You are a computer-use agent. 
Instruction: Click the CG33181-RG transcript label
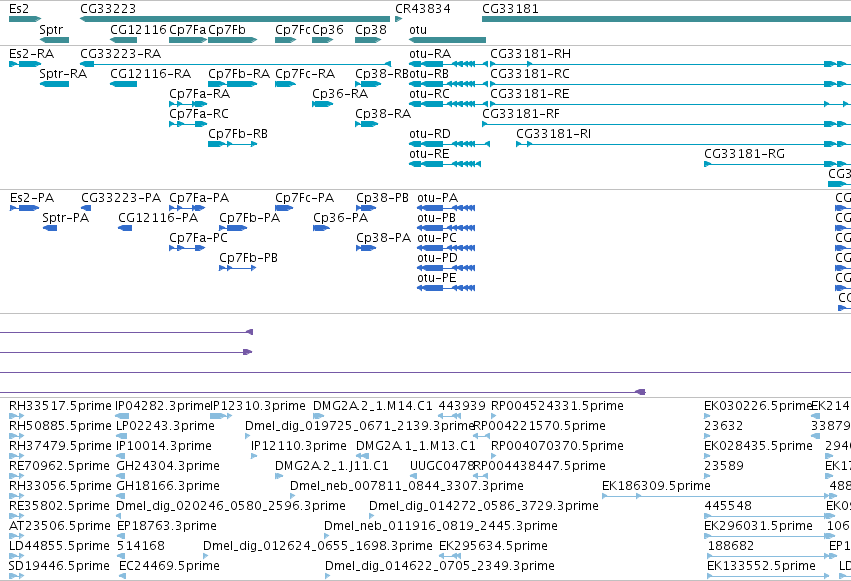point(745,154)
